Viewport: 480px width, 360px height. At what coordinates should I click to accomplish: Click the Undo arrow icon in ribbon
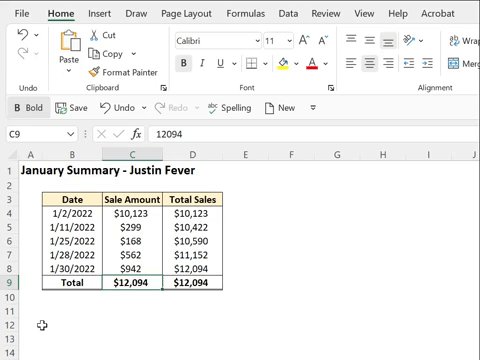pos(23,34)
